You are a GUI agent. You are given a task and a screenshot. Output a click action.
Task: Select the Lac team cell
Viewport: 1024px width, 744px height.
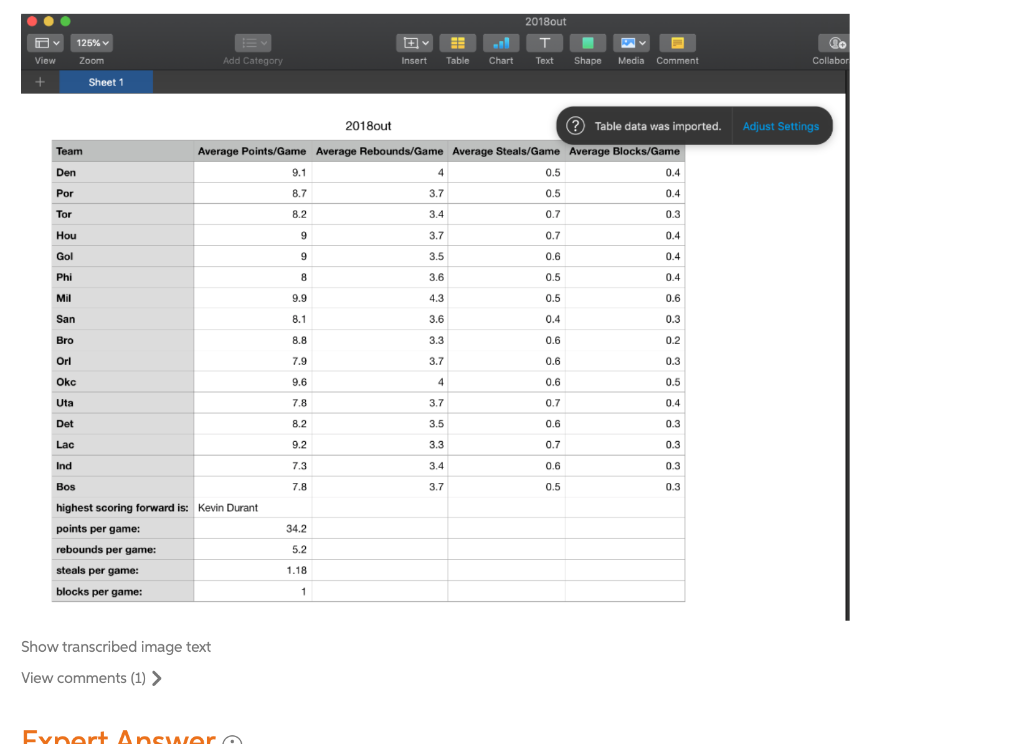(x=123, y=445)
